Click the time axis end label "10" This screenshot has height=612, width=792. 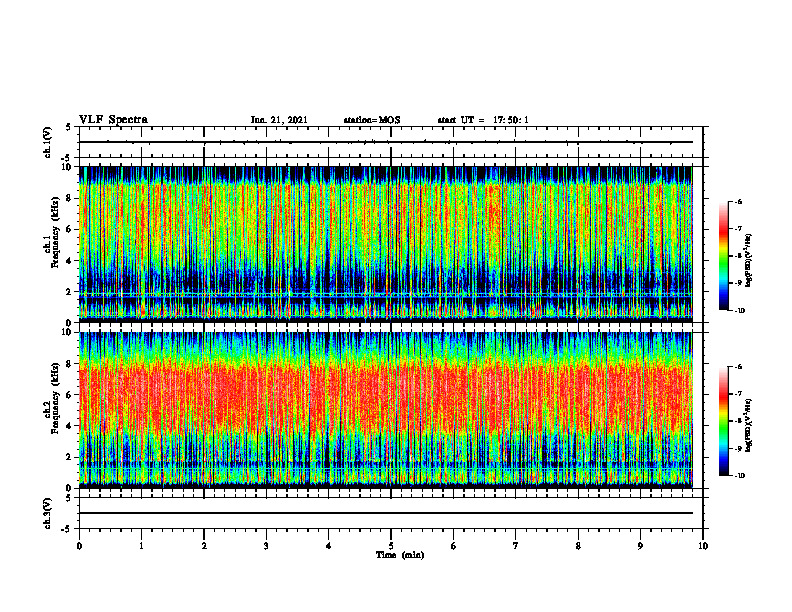tap(703, 546)
